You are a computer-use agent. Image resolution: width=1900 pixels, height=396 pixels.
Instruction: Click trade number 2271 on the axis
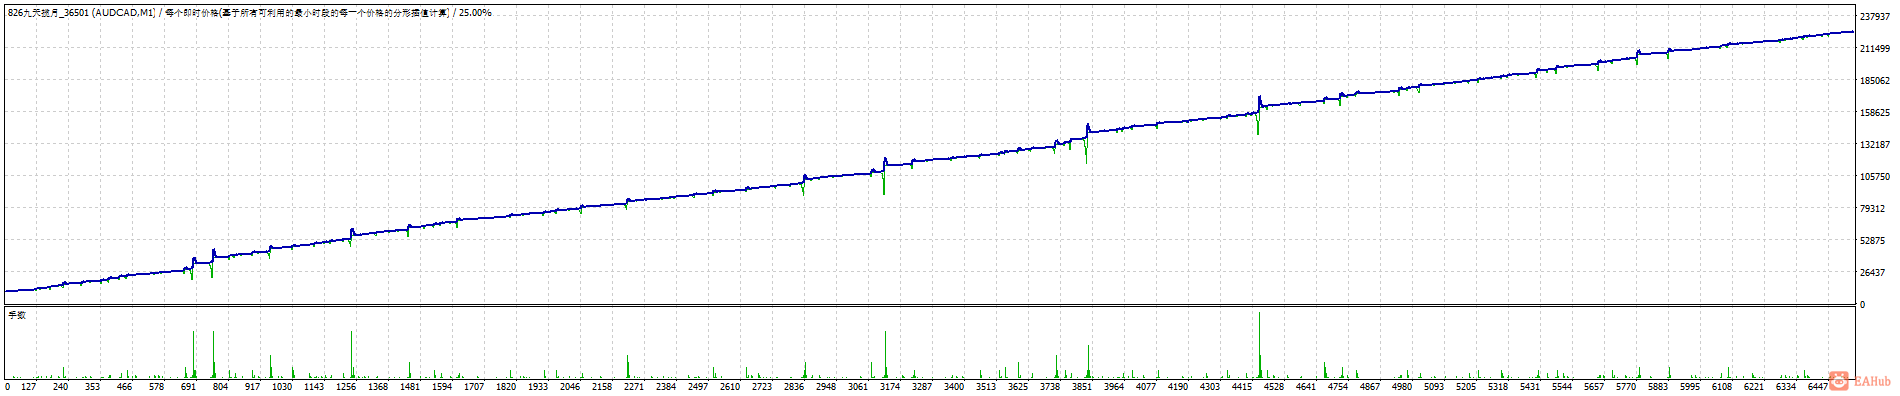coord(634,386)
